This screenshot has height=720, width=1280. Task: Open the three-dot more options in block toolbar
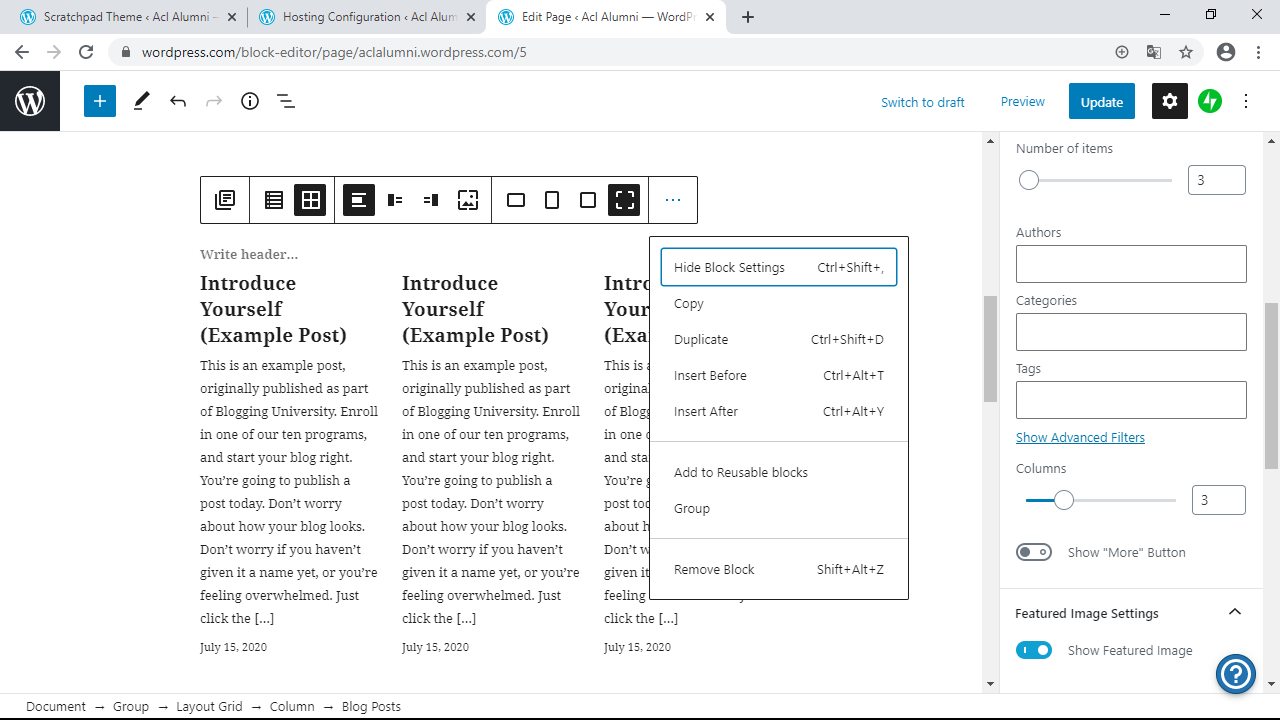coord(673,200)
